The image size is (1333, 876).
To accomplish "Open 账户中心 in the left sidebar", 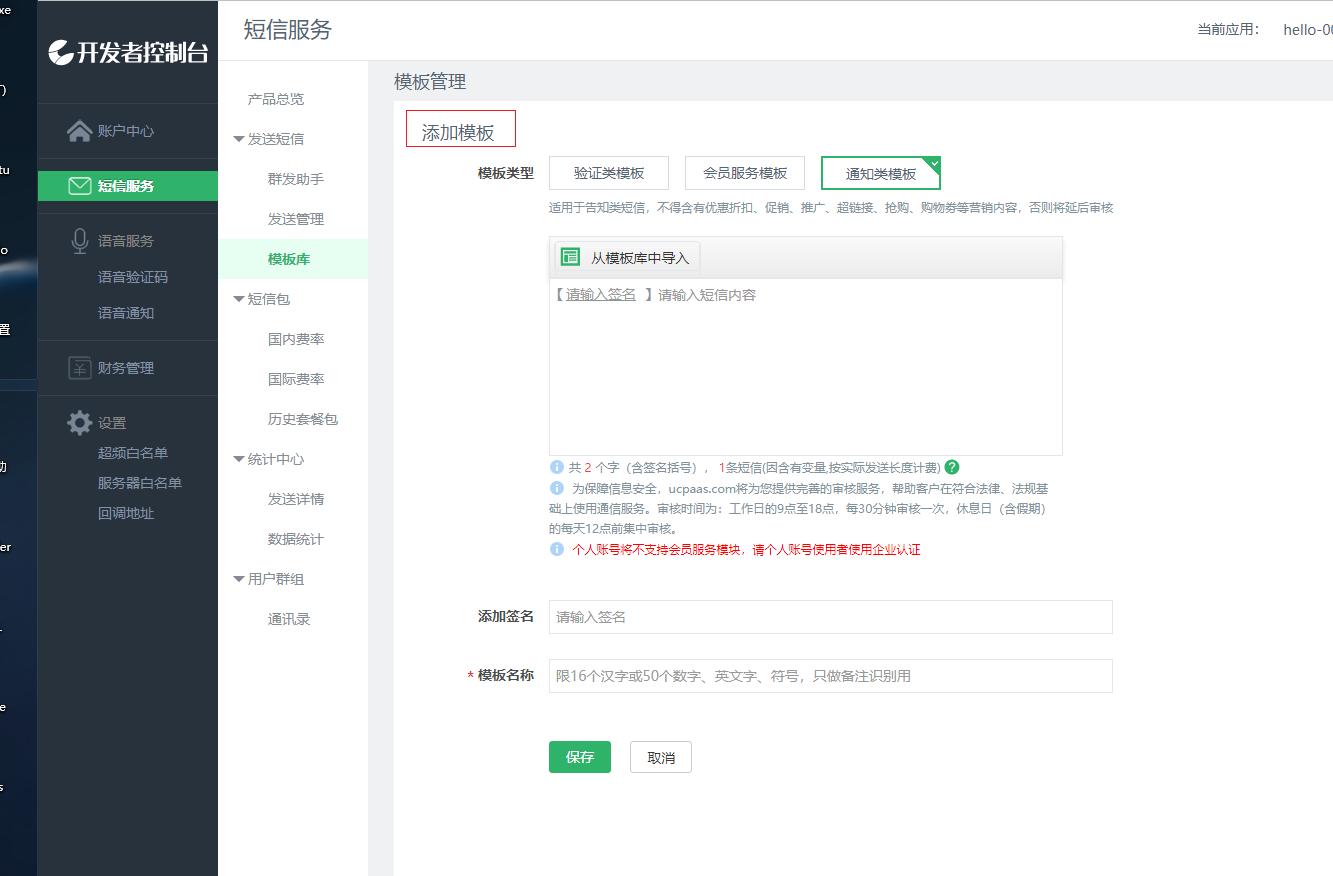I will [x=128, y=131].
